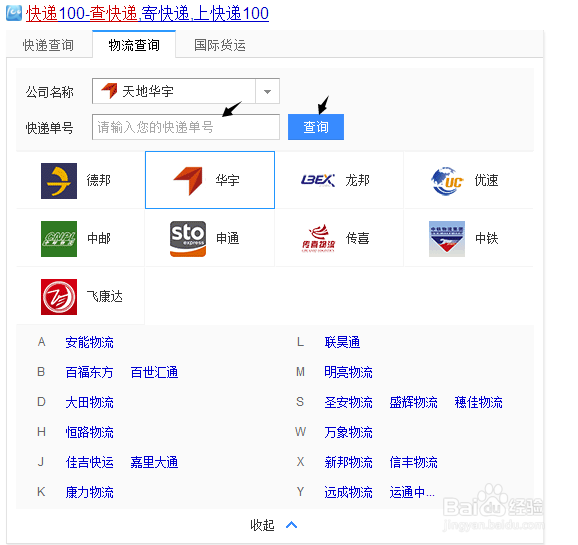Focus the 快递单号 input field
This screenshot has width=578, height=545.
coord(185,127)
